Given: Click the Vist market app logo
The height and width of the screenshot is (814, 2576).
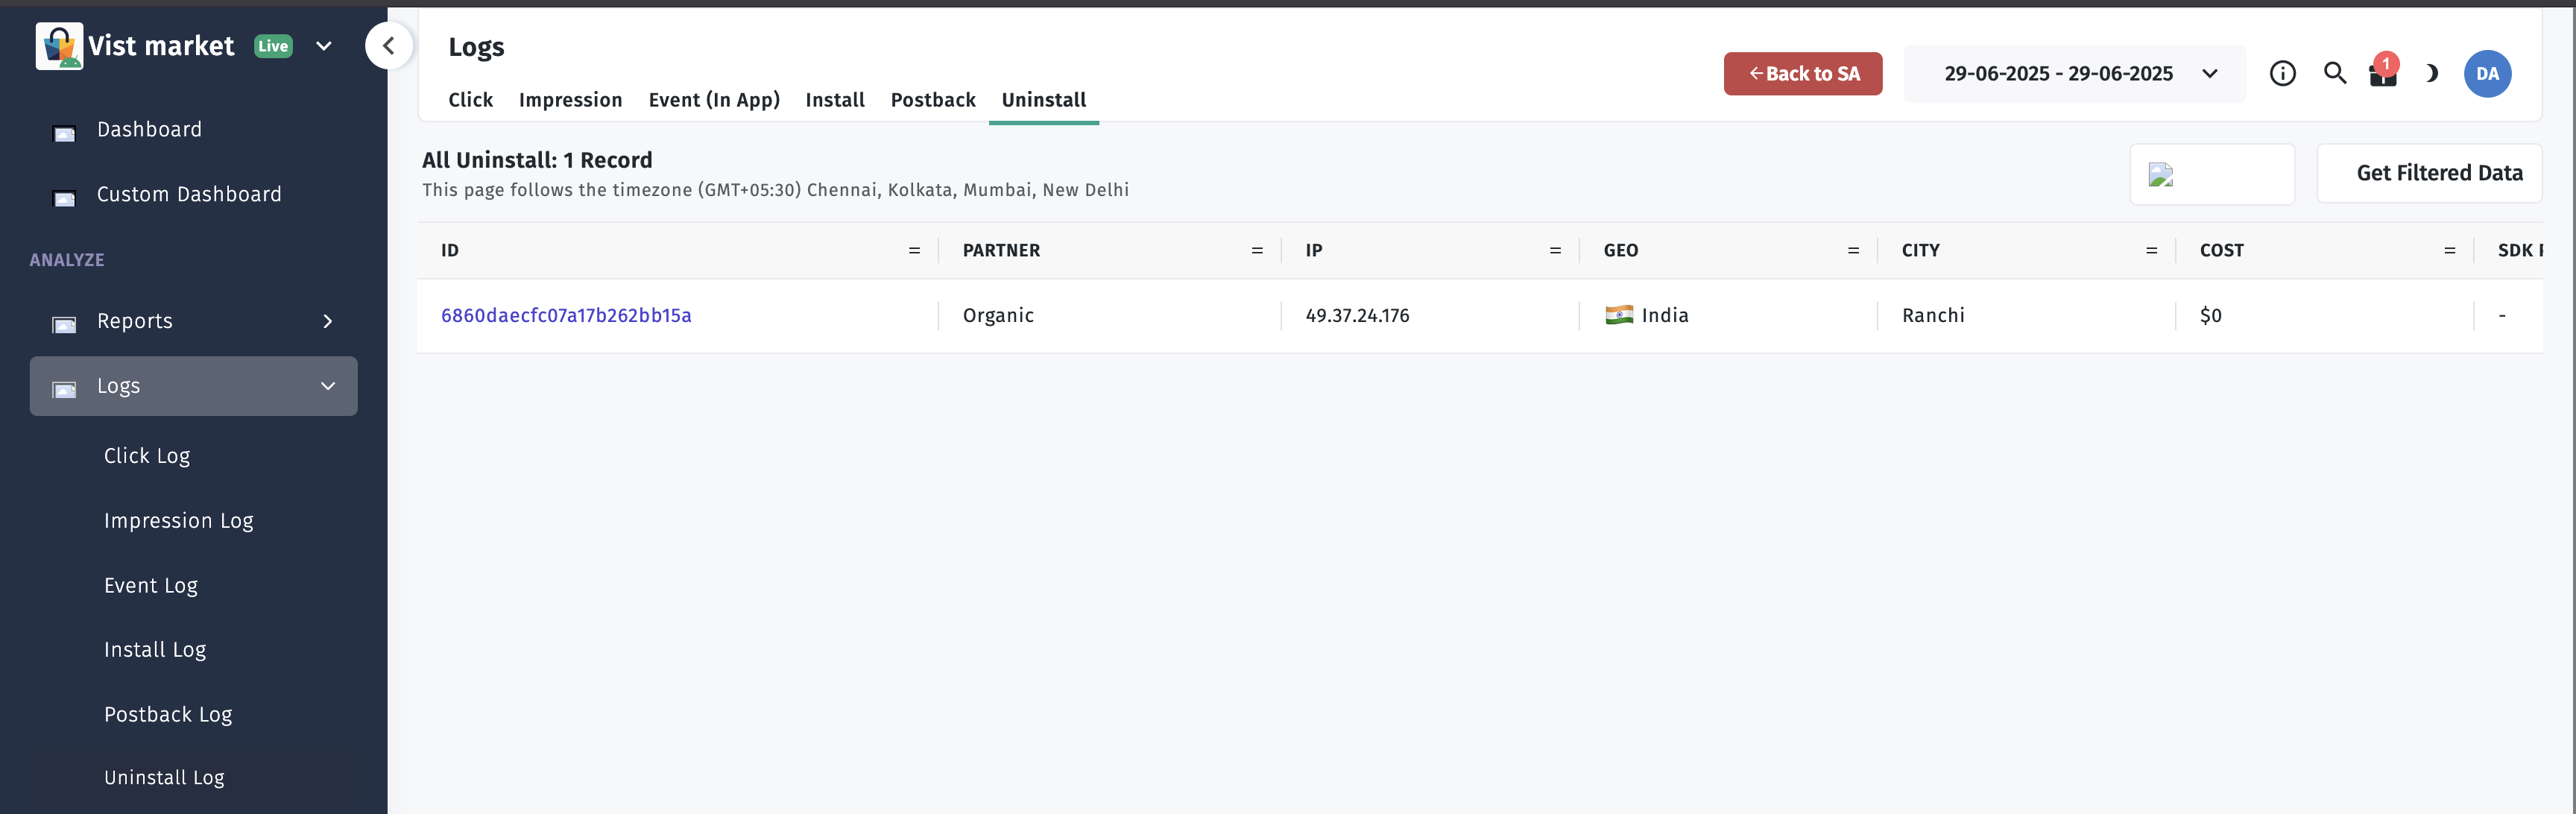Looking at the screenshot, I should pyautogui.click(x=59, y=46).
